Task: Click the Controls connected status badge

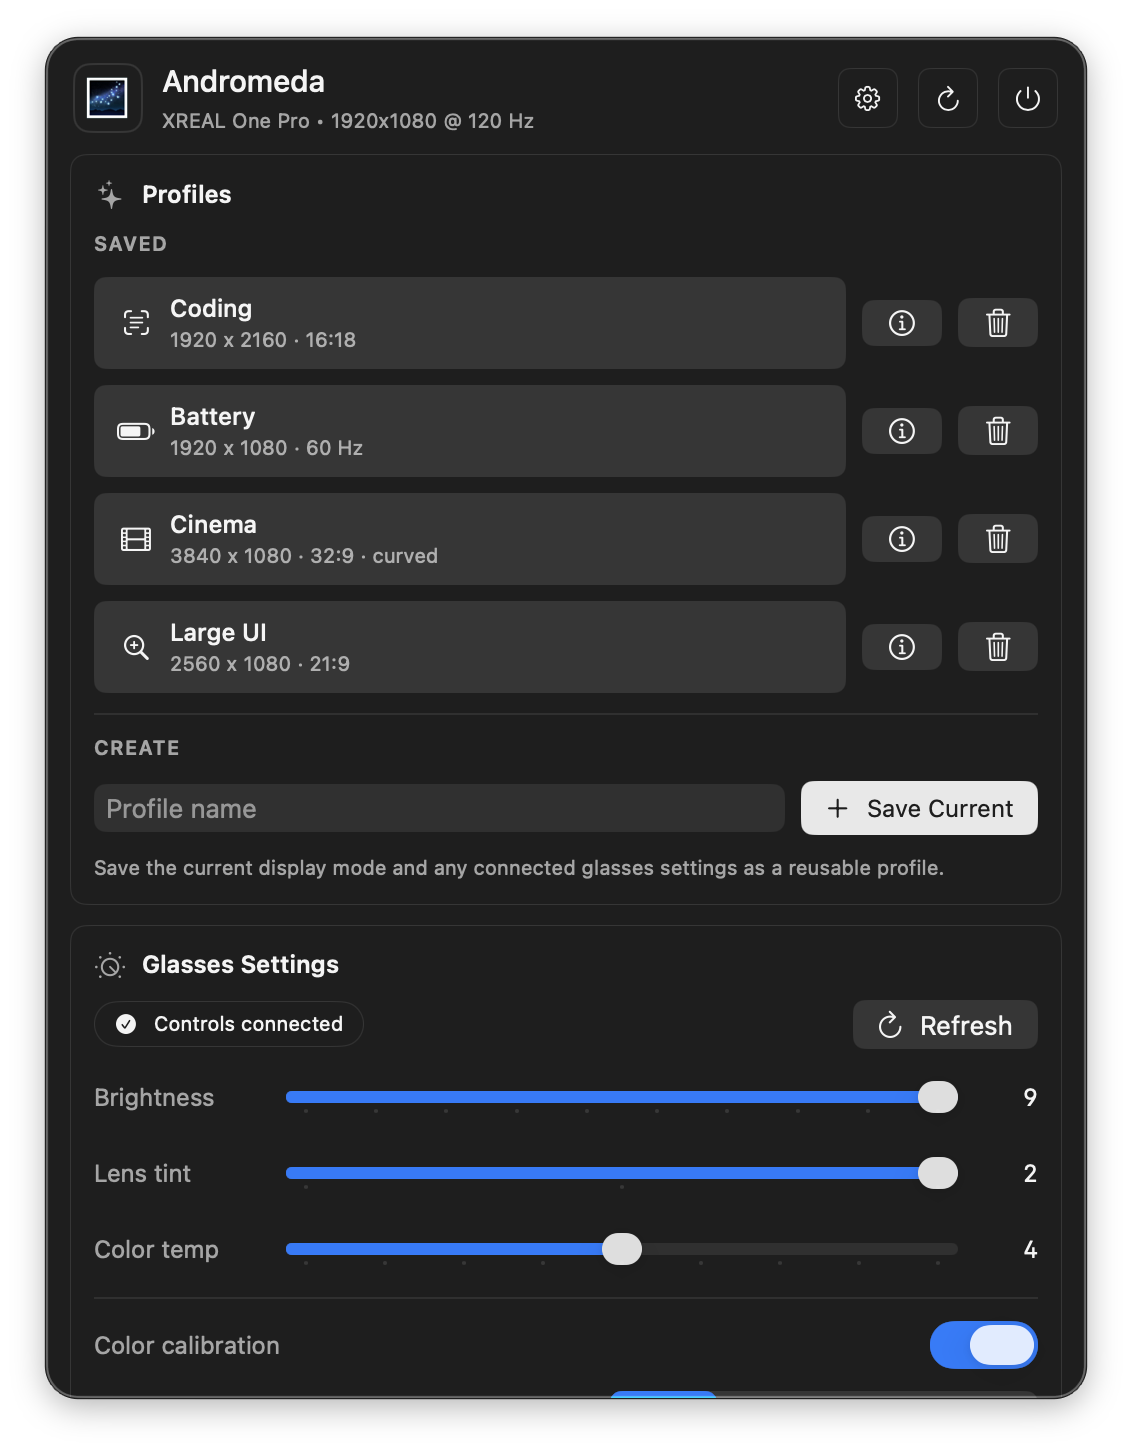Action: [228, 1024]
